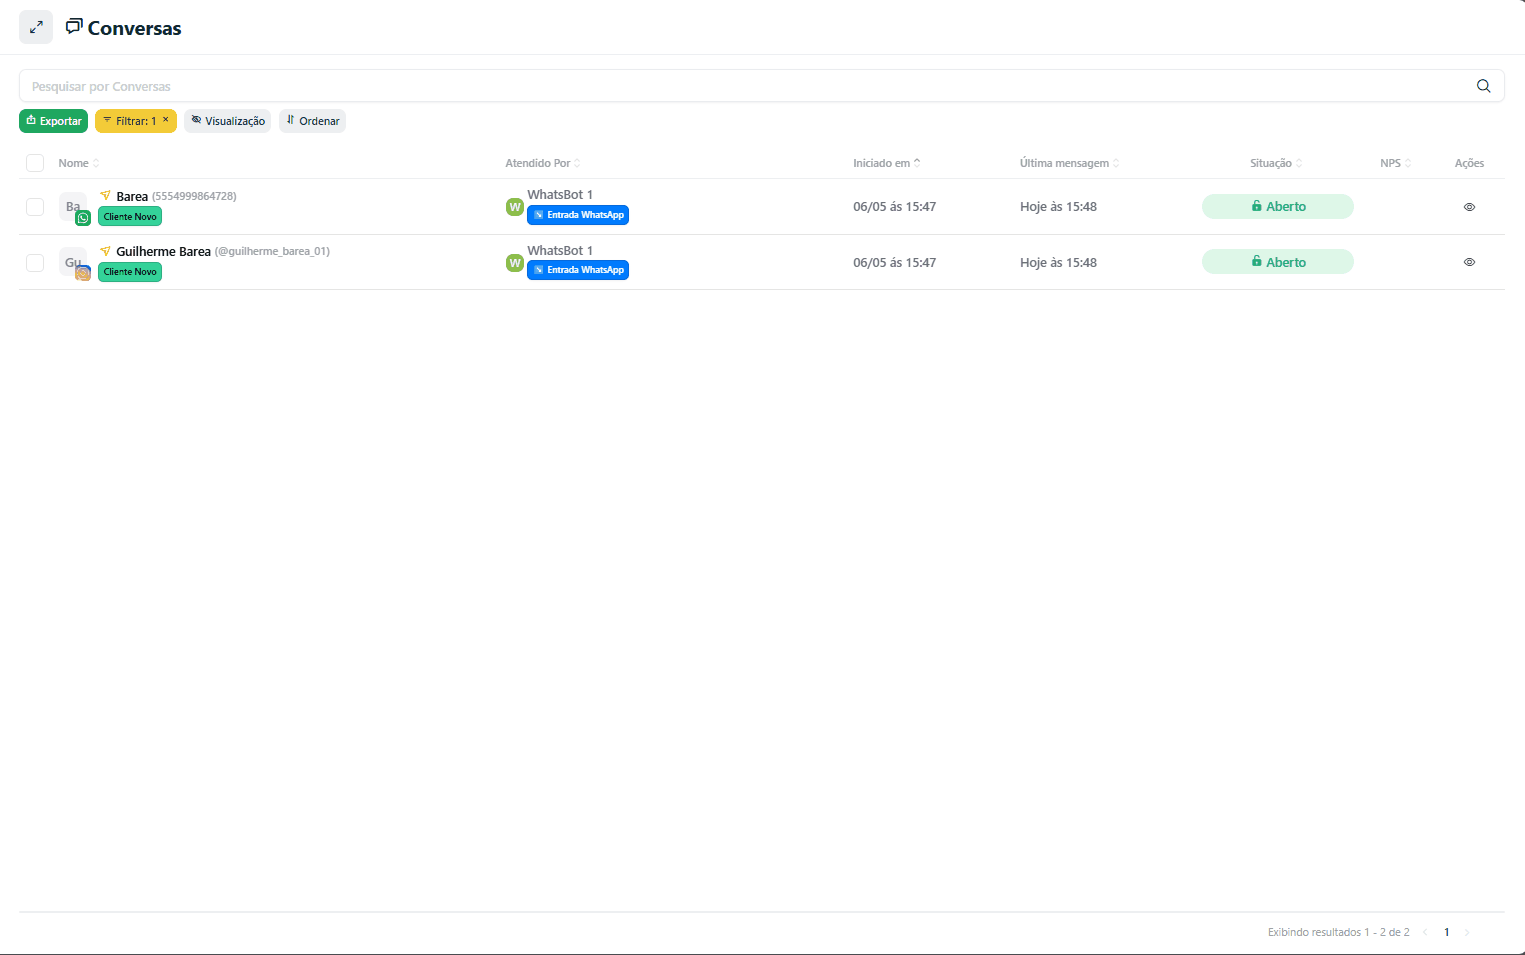This screenshot has height=955, width=1525.
Task: Go to the previous results page
Action: 1425,932
